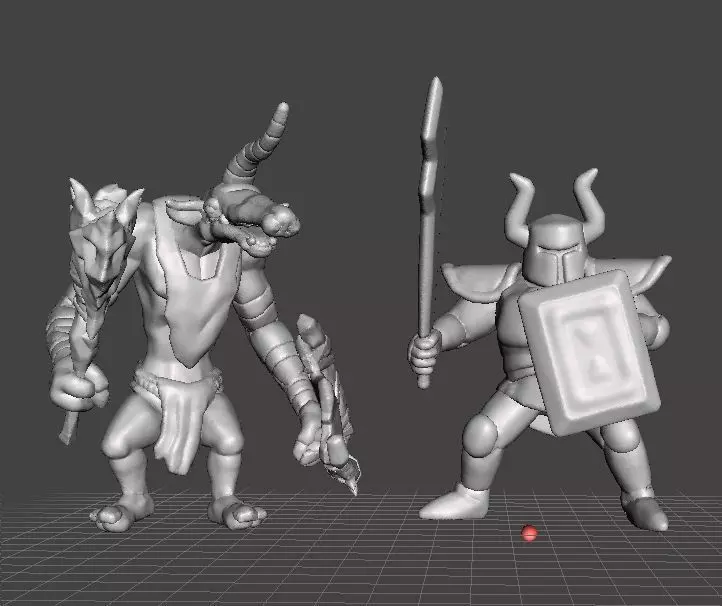The width and height of the screenshot is (722, 606).
Task: Click the red pivot sphere on grid
Action: 529,533
